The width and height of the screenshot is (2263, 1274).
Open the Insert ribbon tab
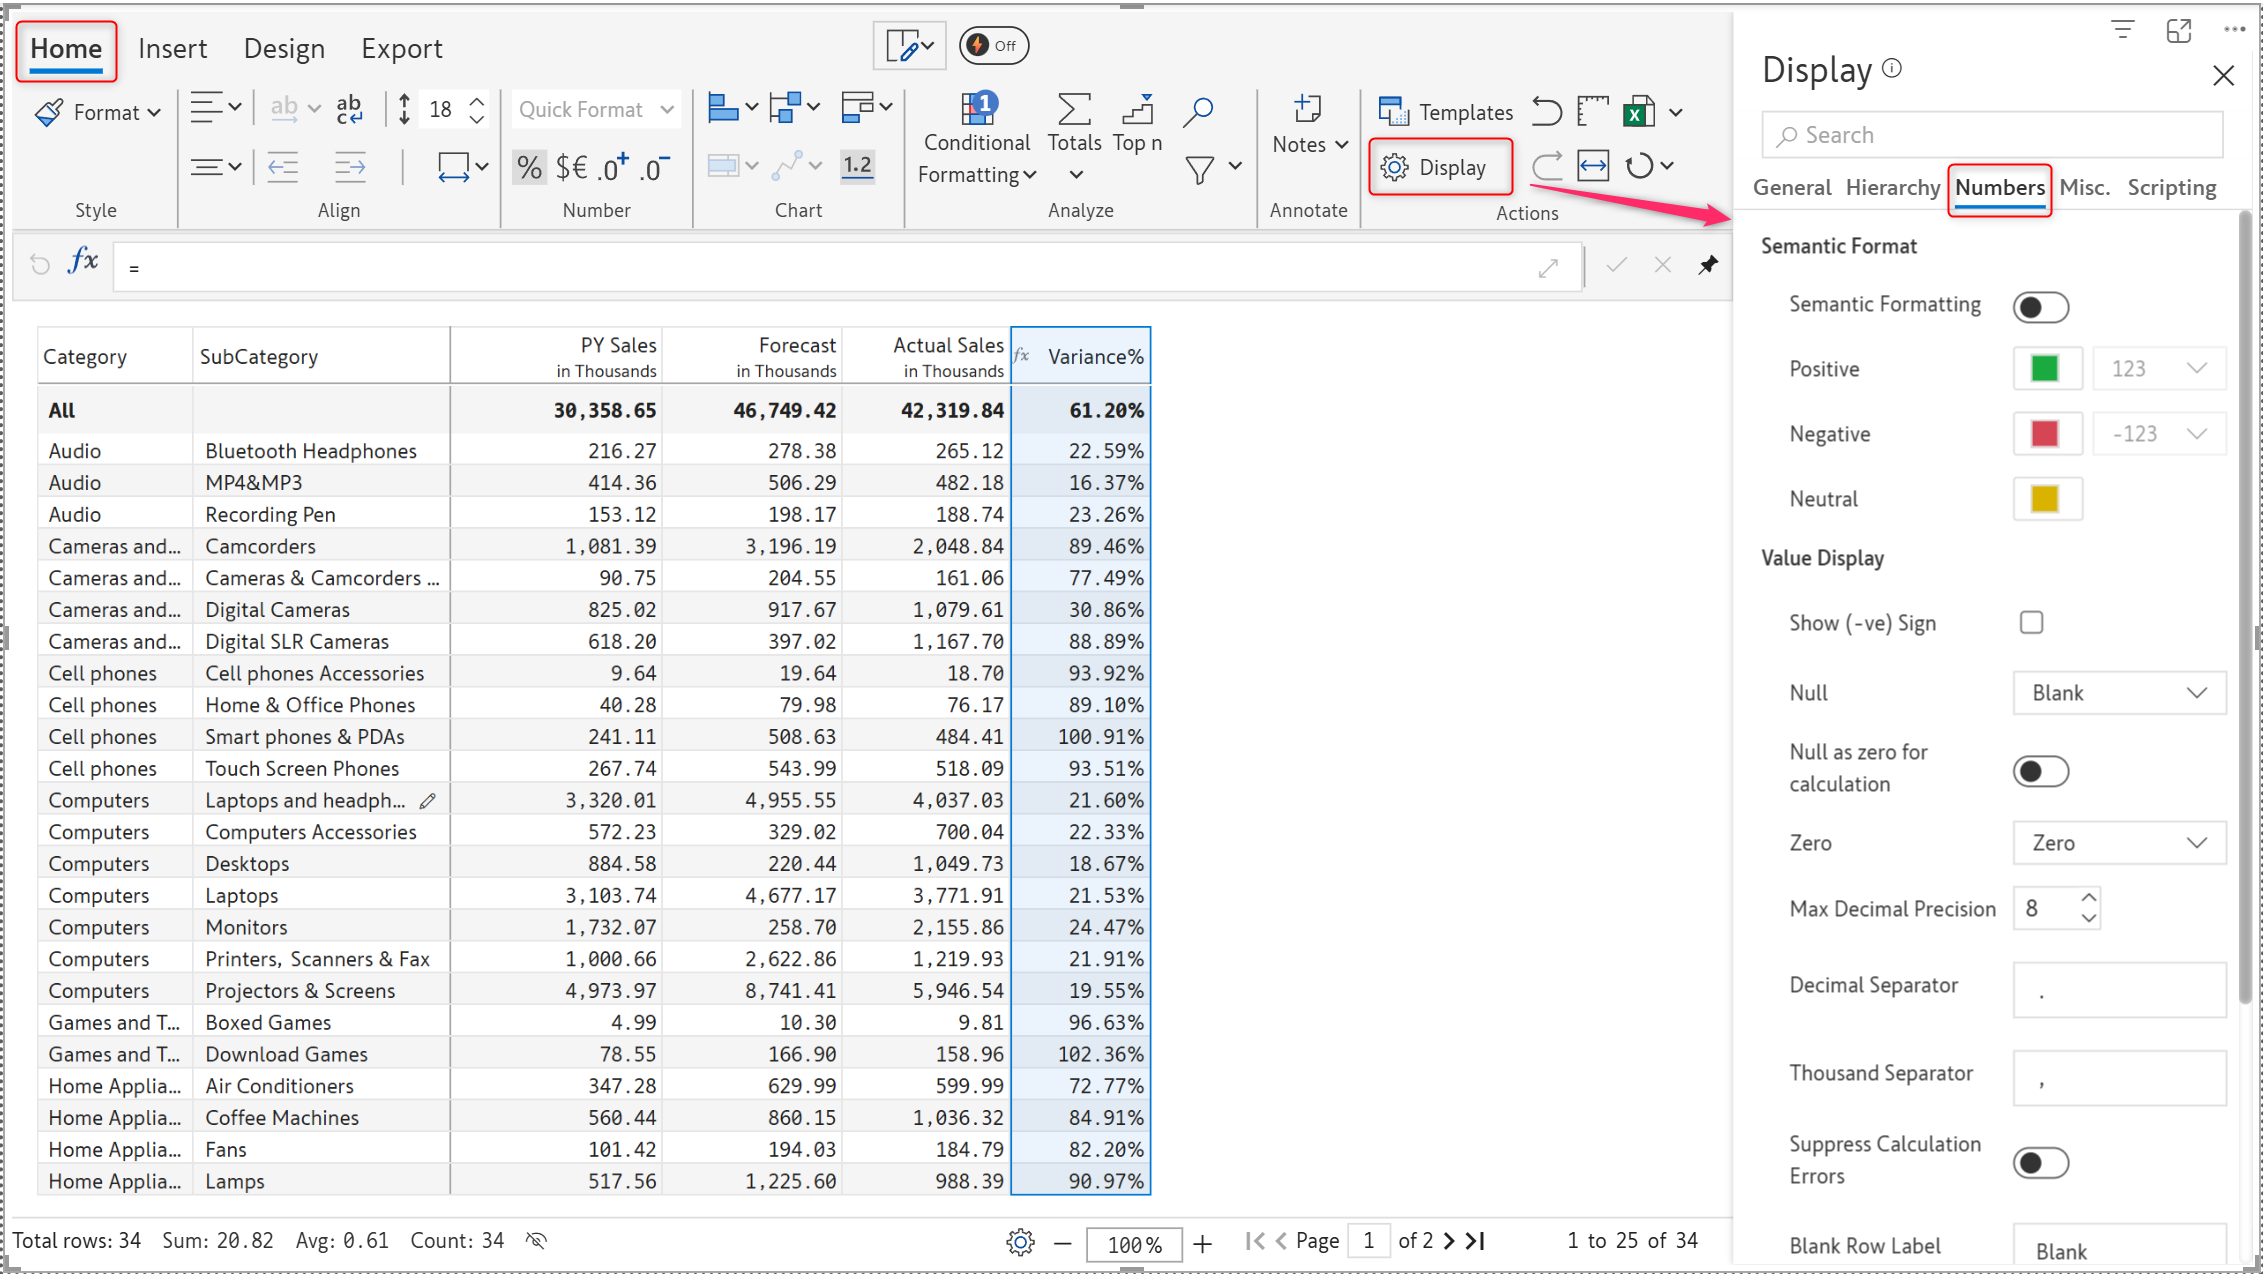coord(172,48)
